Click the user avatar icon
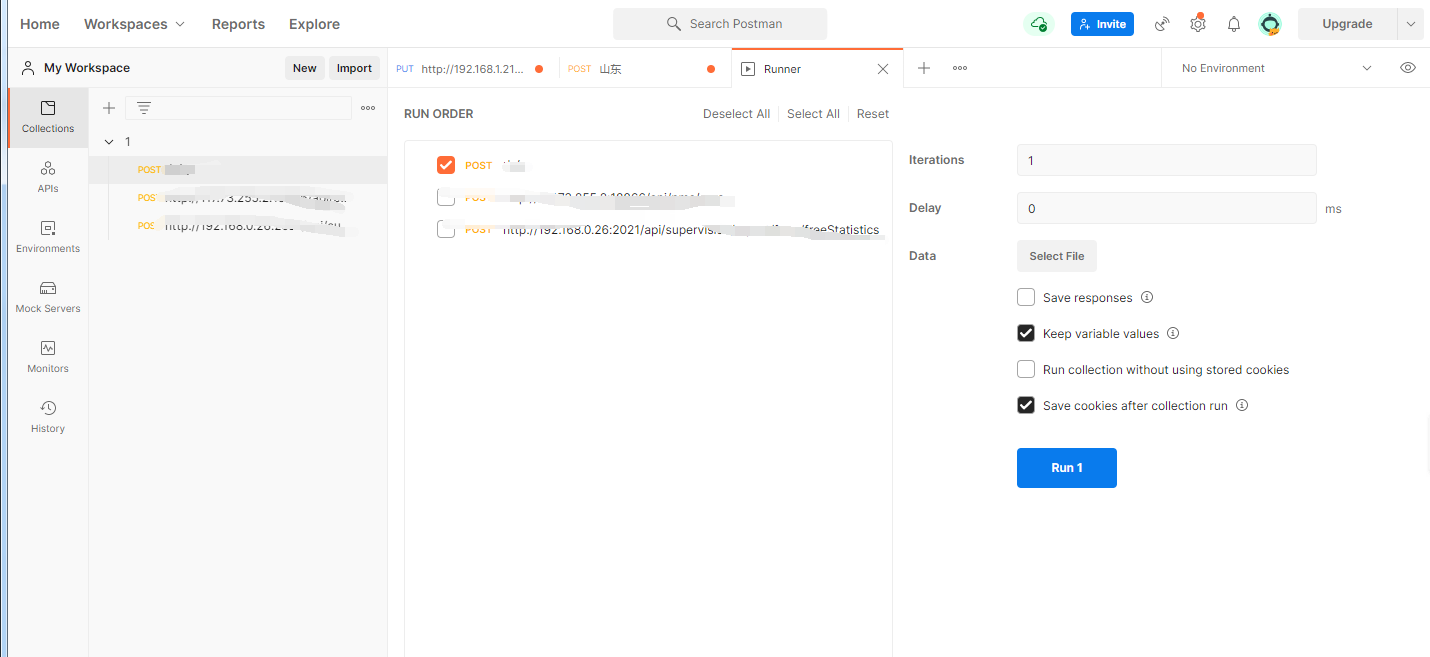The height and width of the screenshot is (657, 1430). point(1270,24)
